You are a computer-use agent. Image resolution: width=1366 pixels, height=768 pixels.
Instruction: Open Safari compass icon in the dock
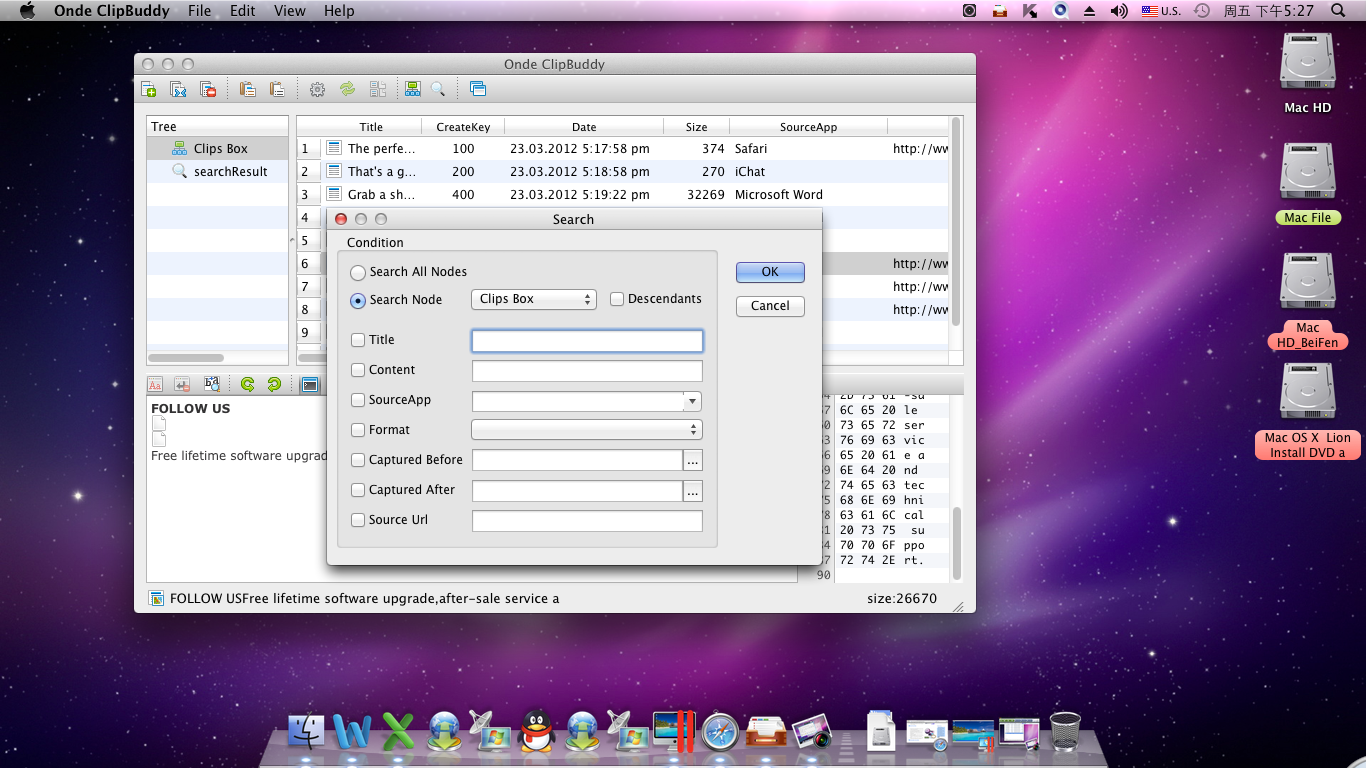720,732
